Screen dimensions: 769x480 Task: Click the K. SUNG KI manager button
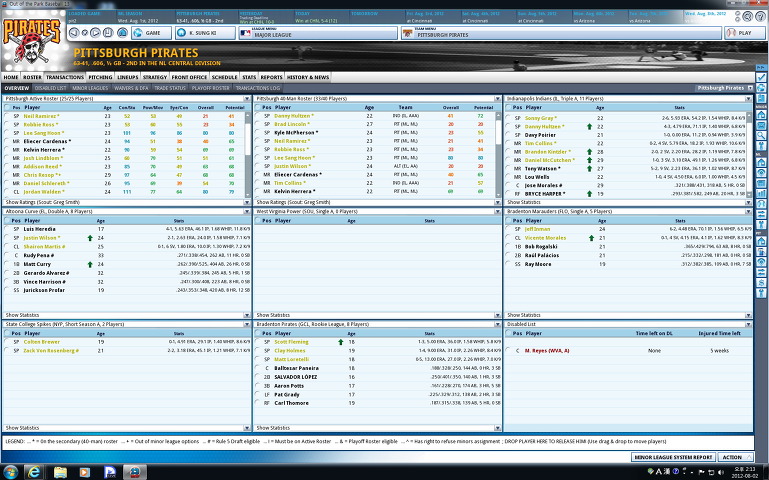205,33
